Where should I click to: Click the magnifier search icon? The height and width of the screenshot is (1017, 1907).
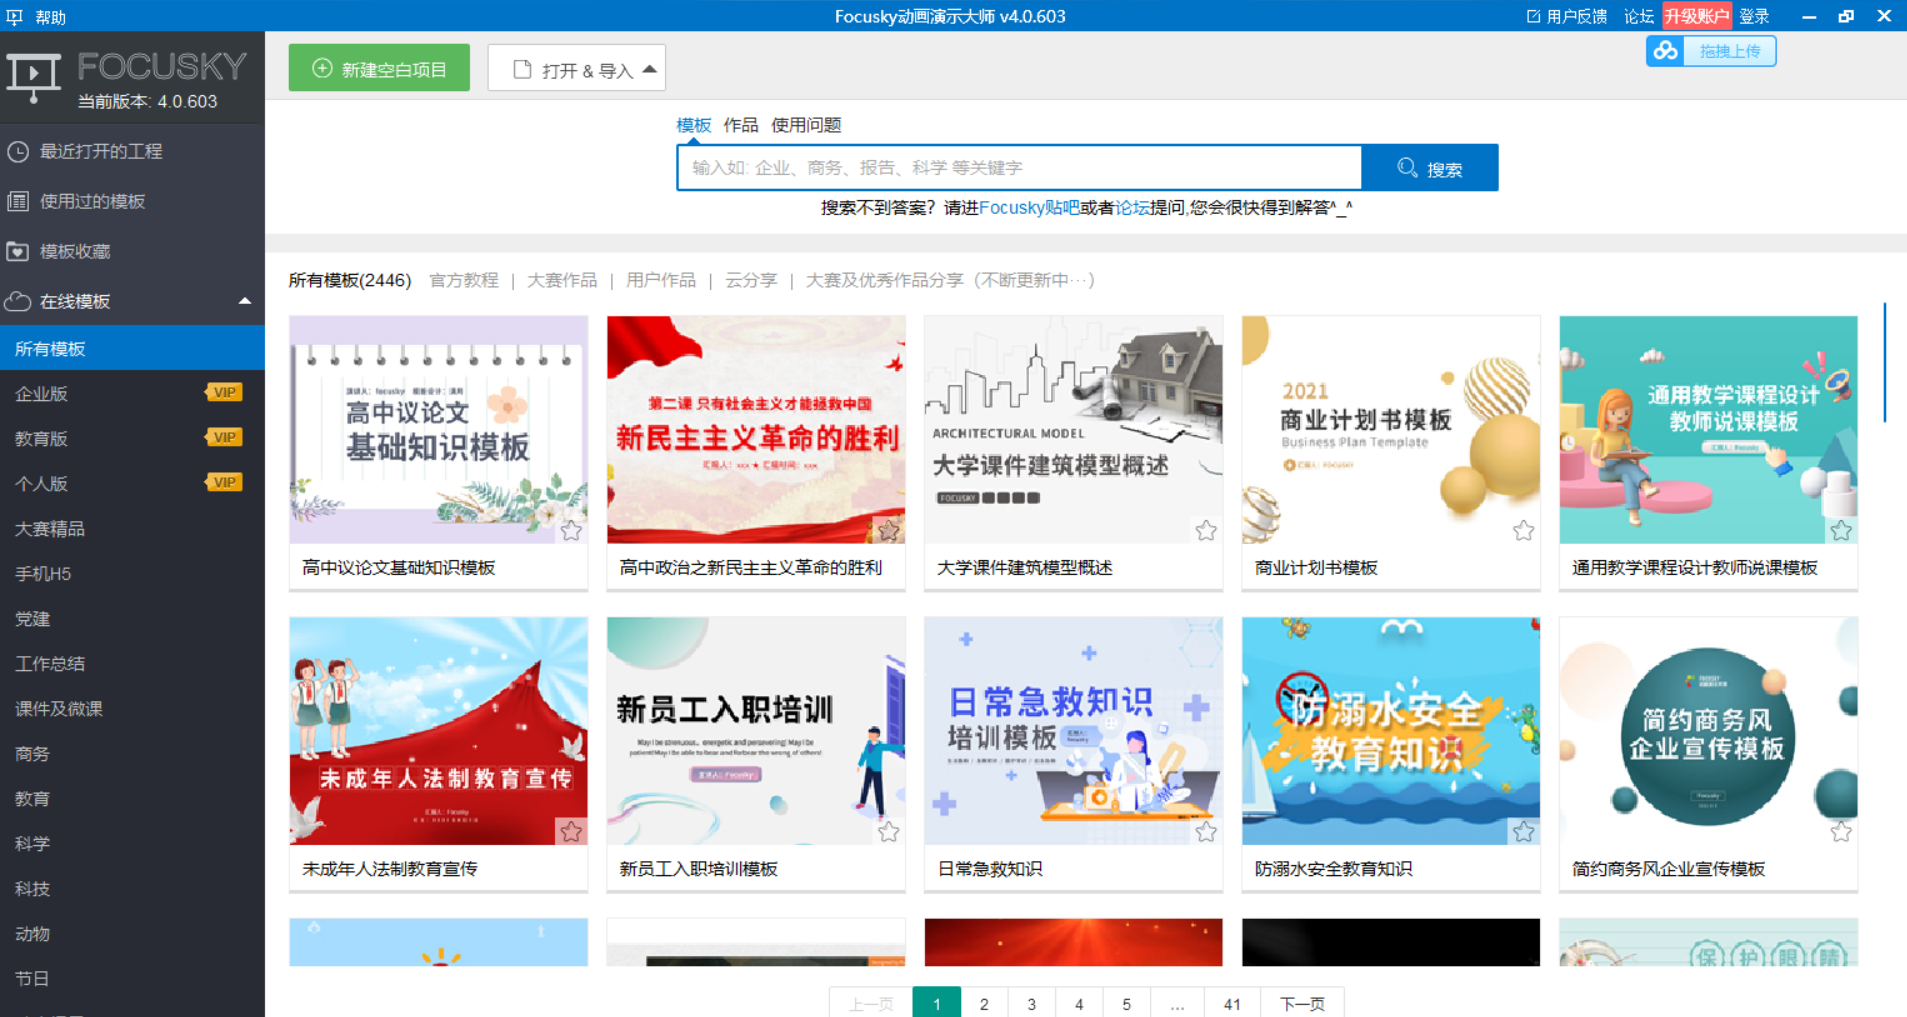1408,167
